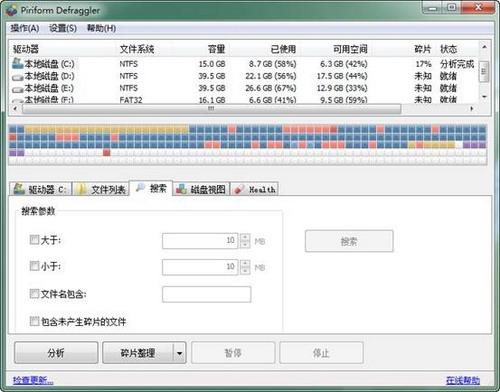Click the stepper beside the 小于 value

click(x=245, y=267)
